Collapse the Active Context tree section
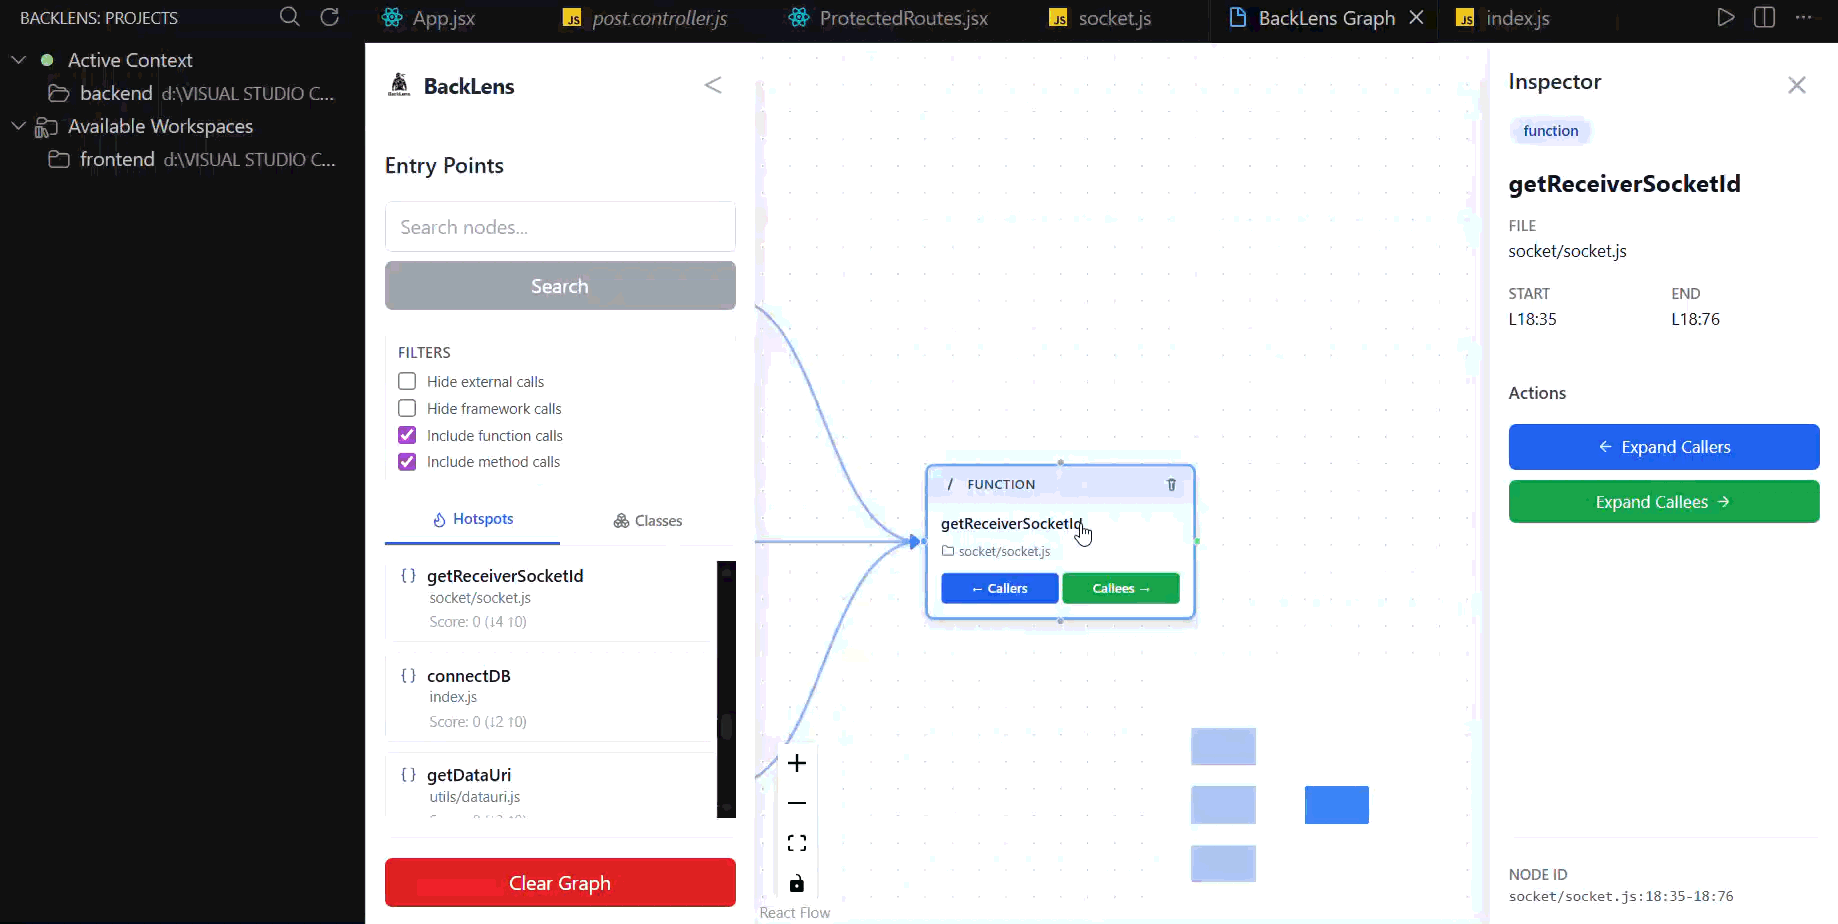1838x924 pixels. tap(18, 60)
